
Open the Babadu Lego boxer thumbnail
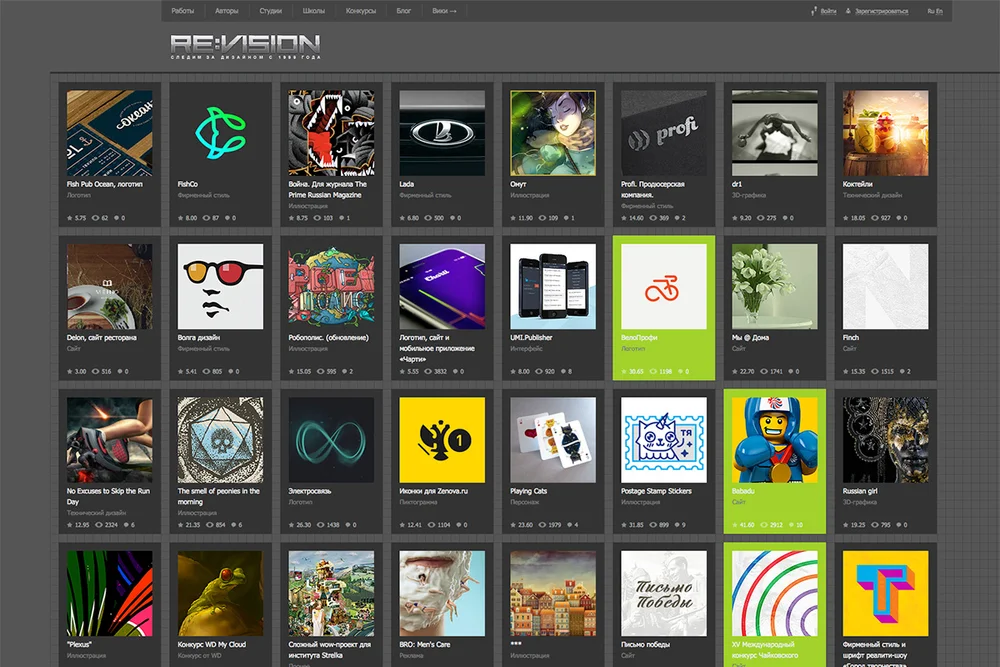(775, 440)
